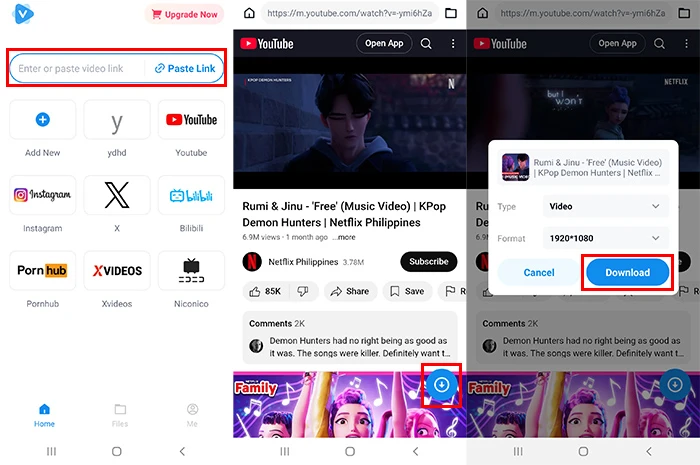Tap recent apps in right phone navbar
This screenshot has width=700, height=465.
coord(518,451)
